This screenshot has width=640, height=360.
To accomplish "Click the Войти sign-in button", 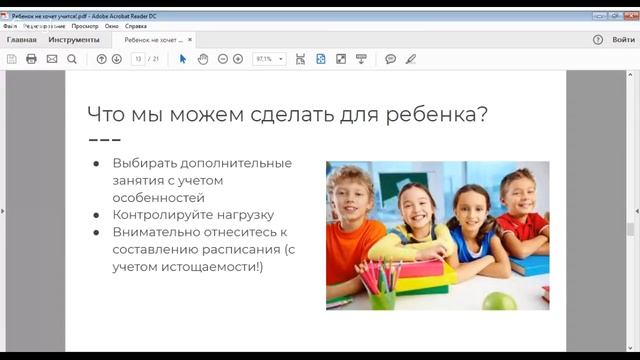I will click(x=623, y=40).
